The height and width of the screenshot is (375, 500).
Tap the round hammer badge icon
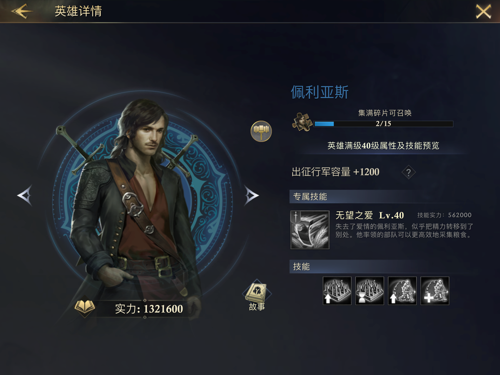[261, 131]
